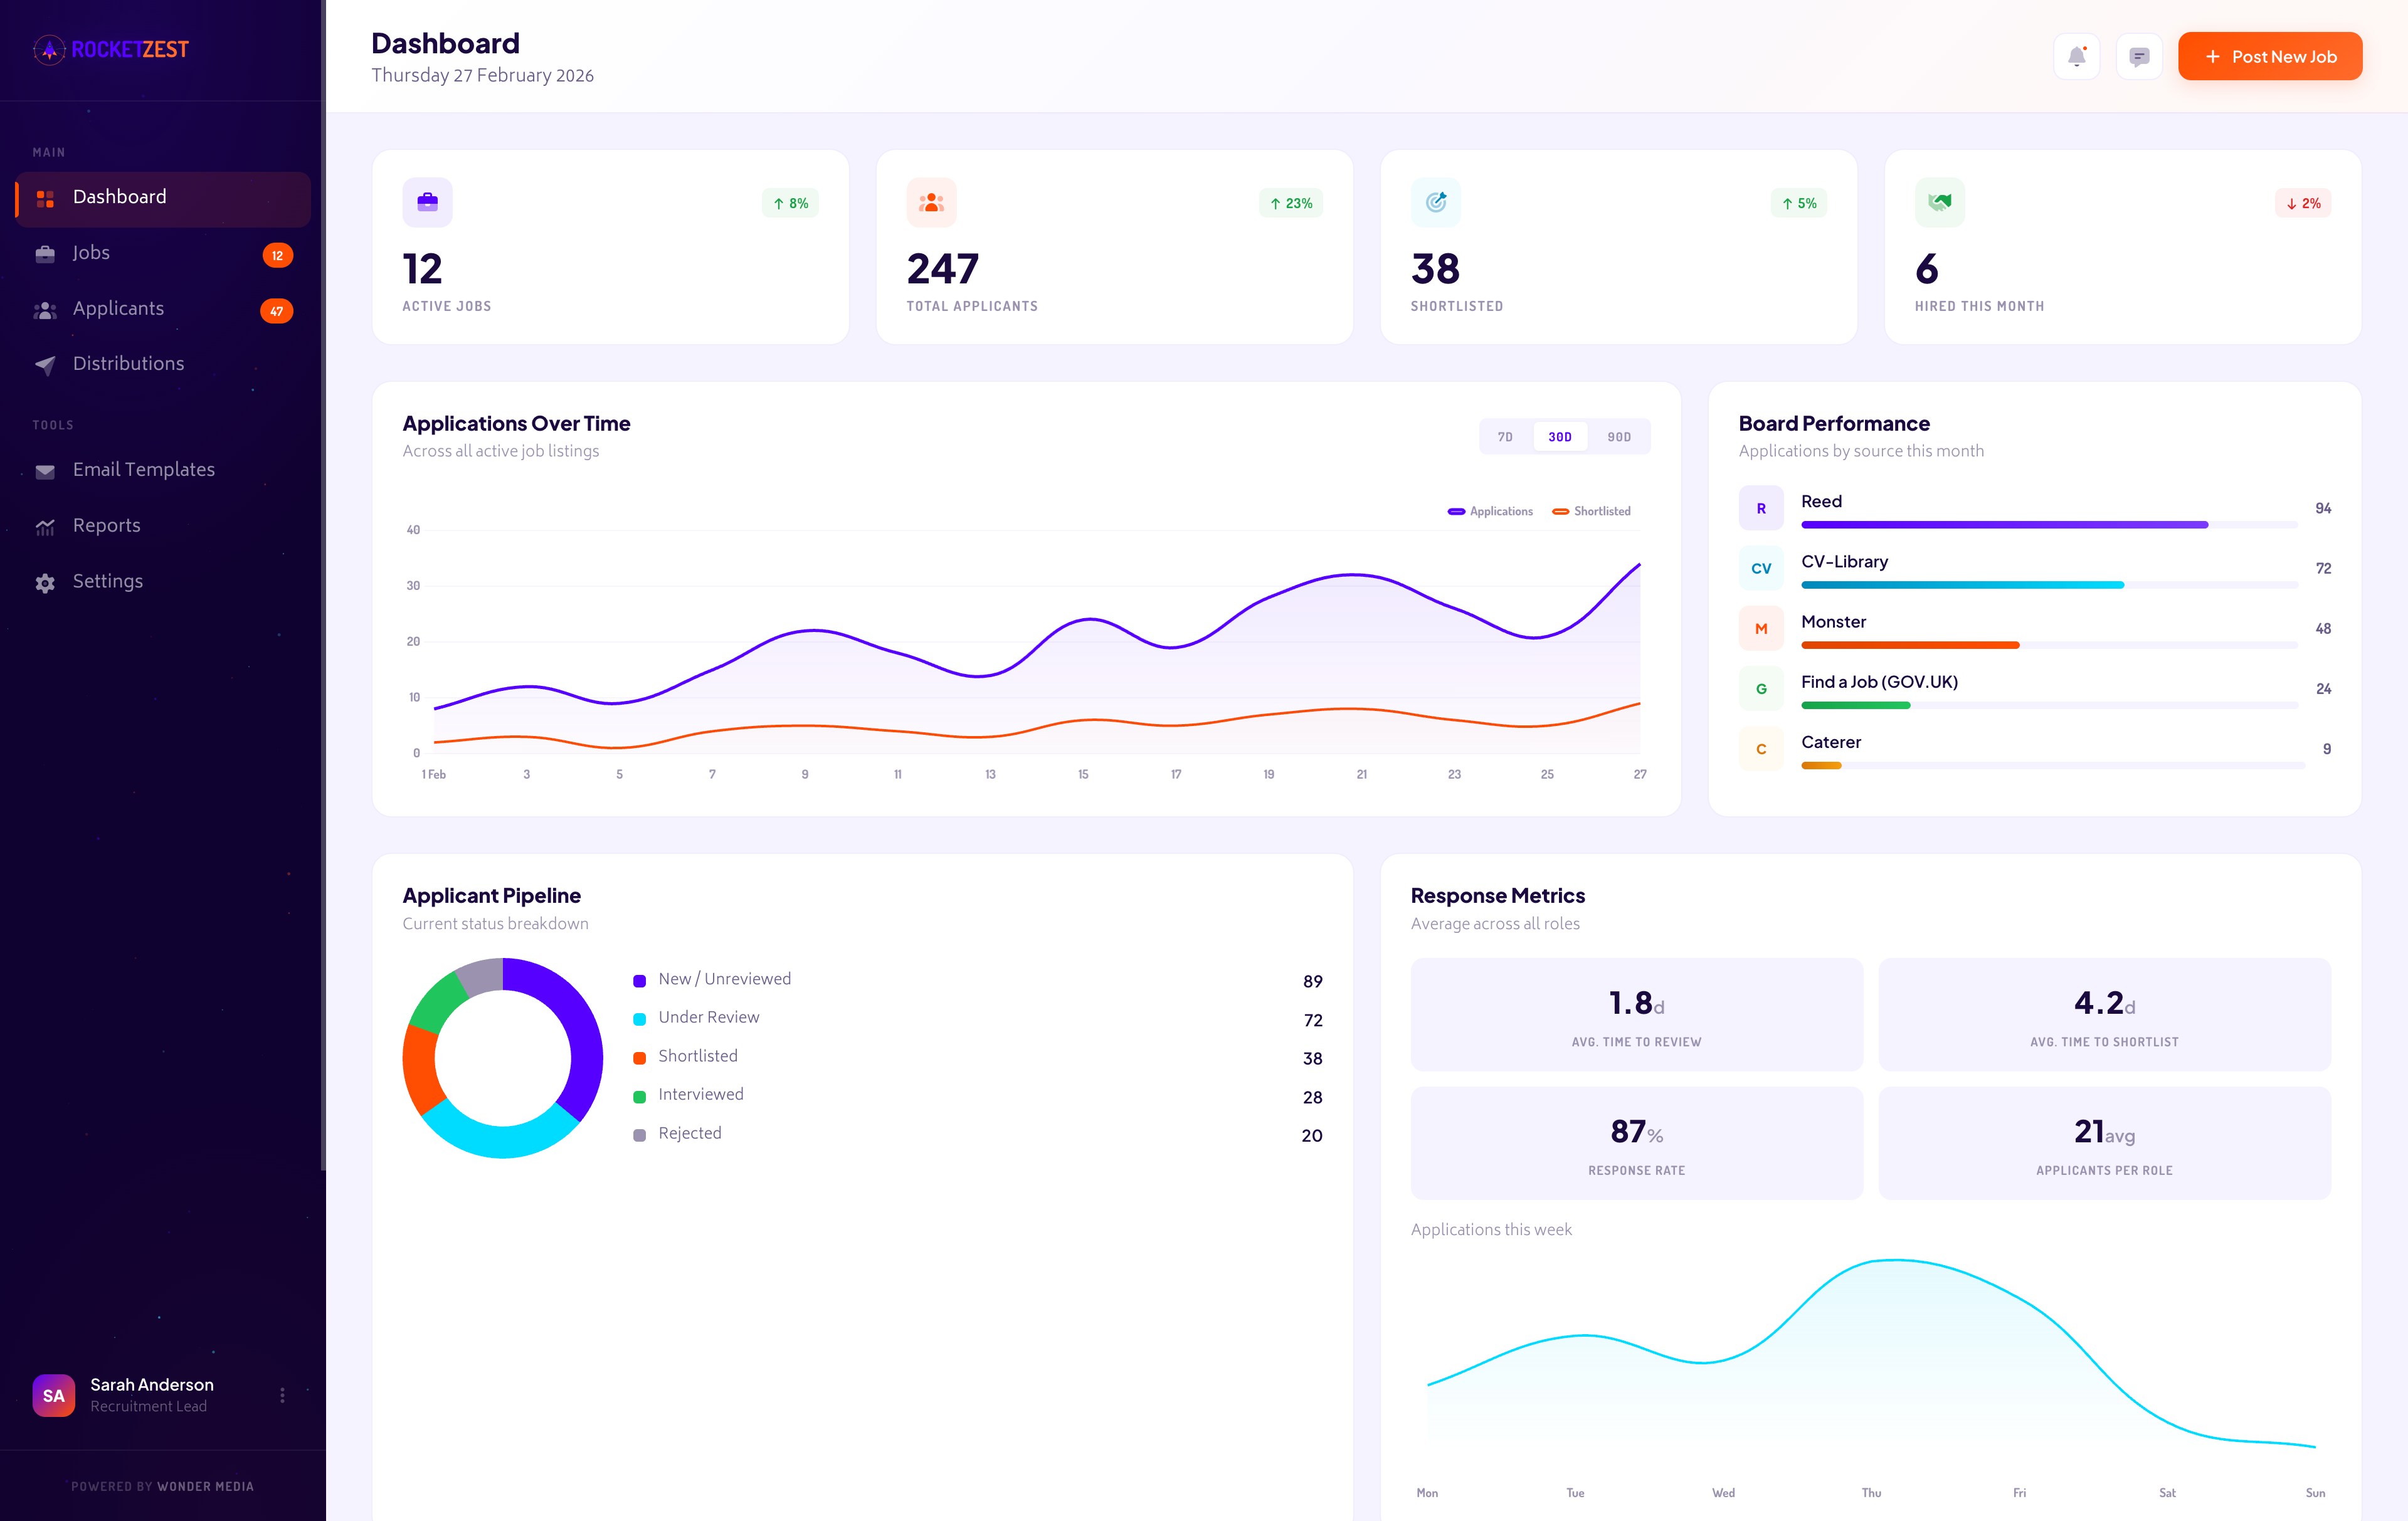Click the Post New Job button
Viewport: 2408px width, 1521px height.
pos(2270,57)
